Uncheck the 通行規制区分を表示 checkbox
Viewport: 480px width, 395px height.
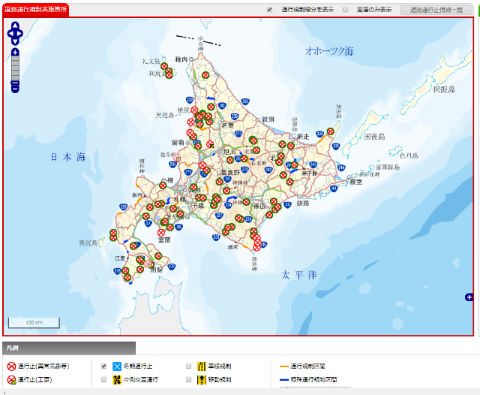pos(270,10)
